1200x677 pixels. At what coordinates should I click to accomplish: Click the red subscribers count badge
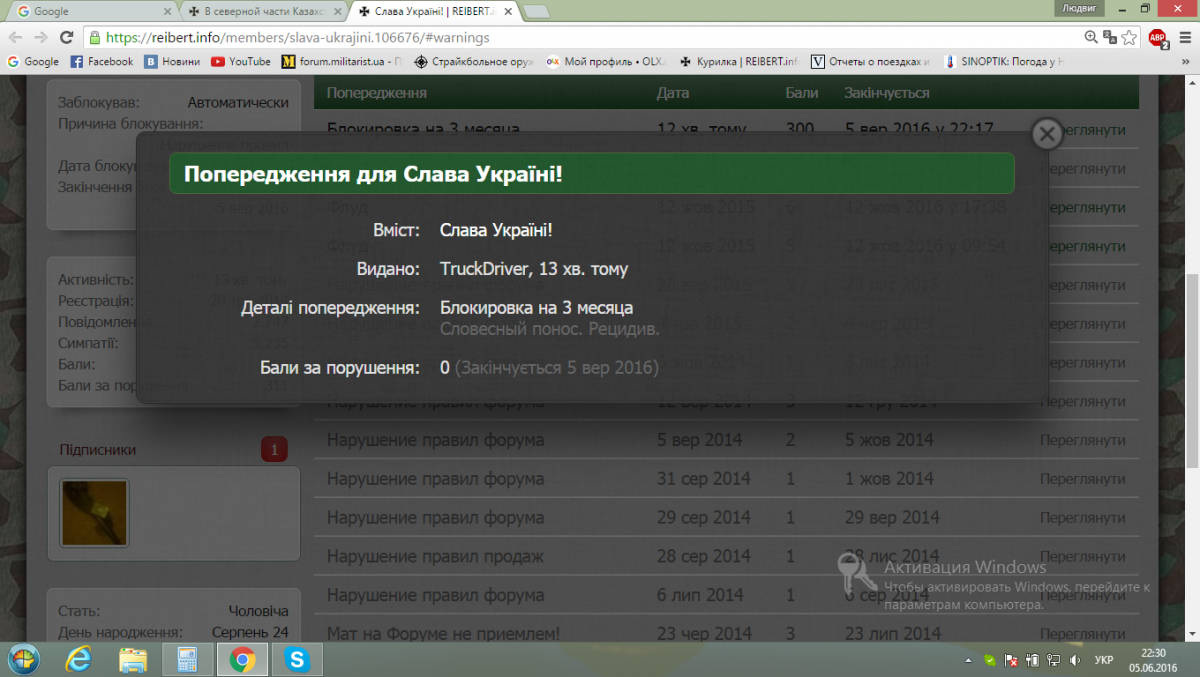[x=274, y=449]
